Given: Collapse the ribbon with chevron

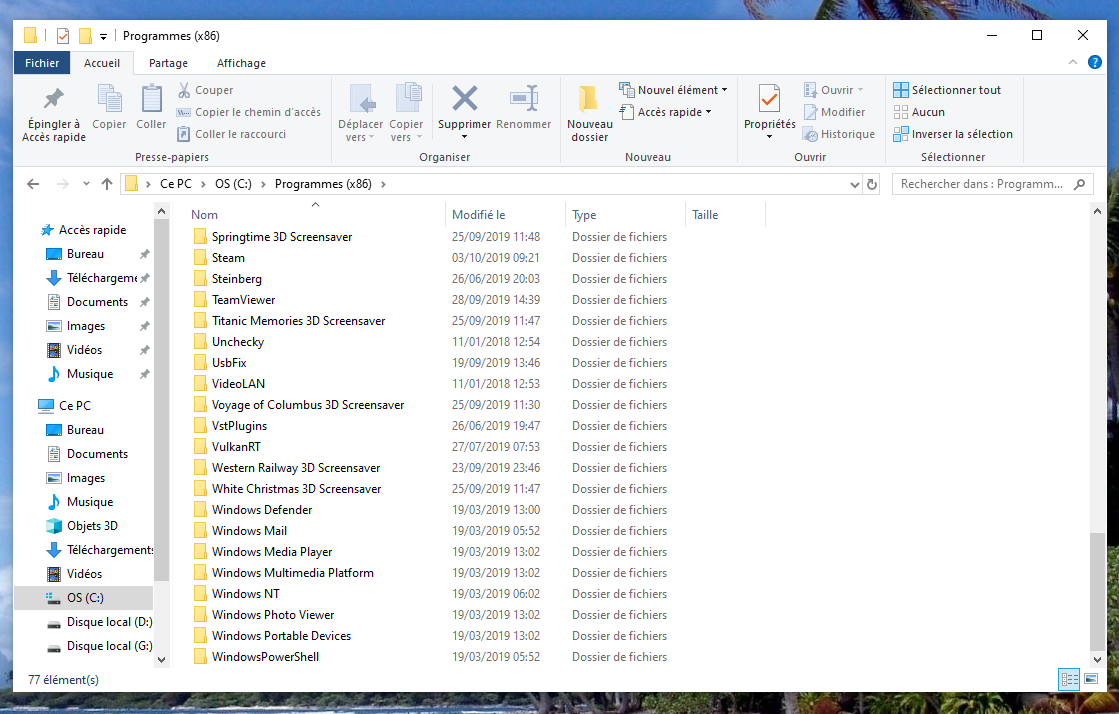Looking at the screenshot, I should point(1073,63).
